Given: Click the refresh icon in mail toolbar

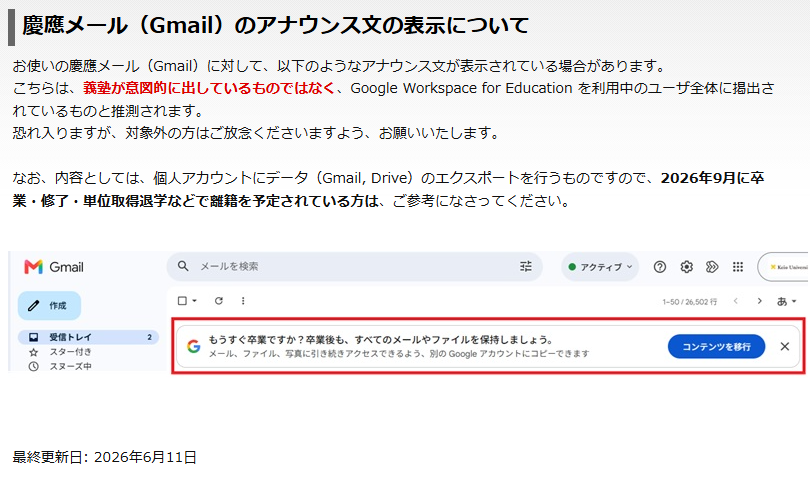Looking at the screenshot, I should tap(219, 301).
